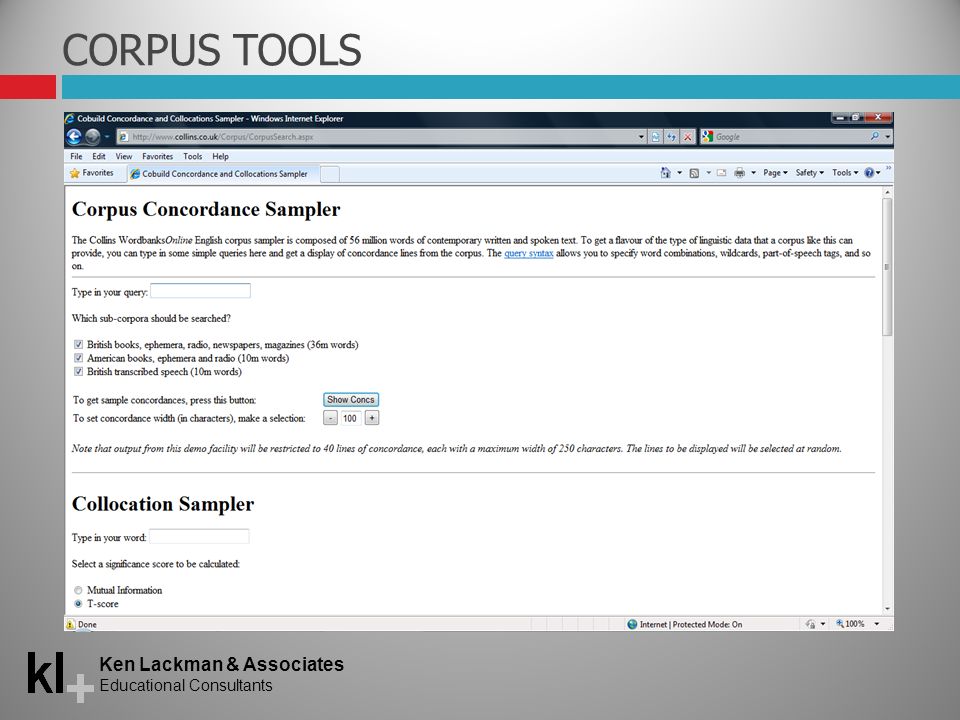This screenshot has width=960, height=720.
Task: Click the status bar warning icon beside Done
Action: (70, 624)
